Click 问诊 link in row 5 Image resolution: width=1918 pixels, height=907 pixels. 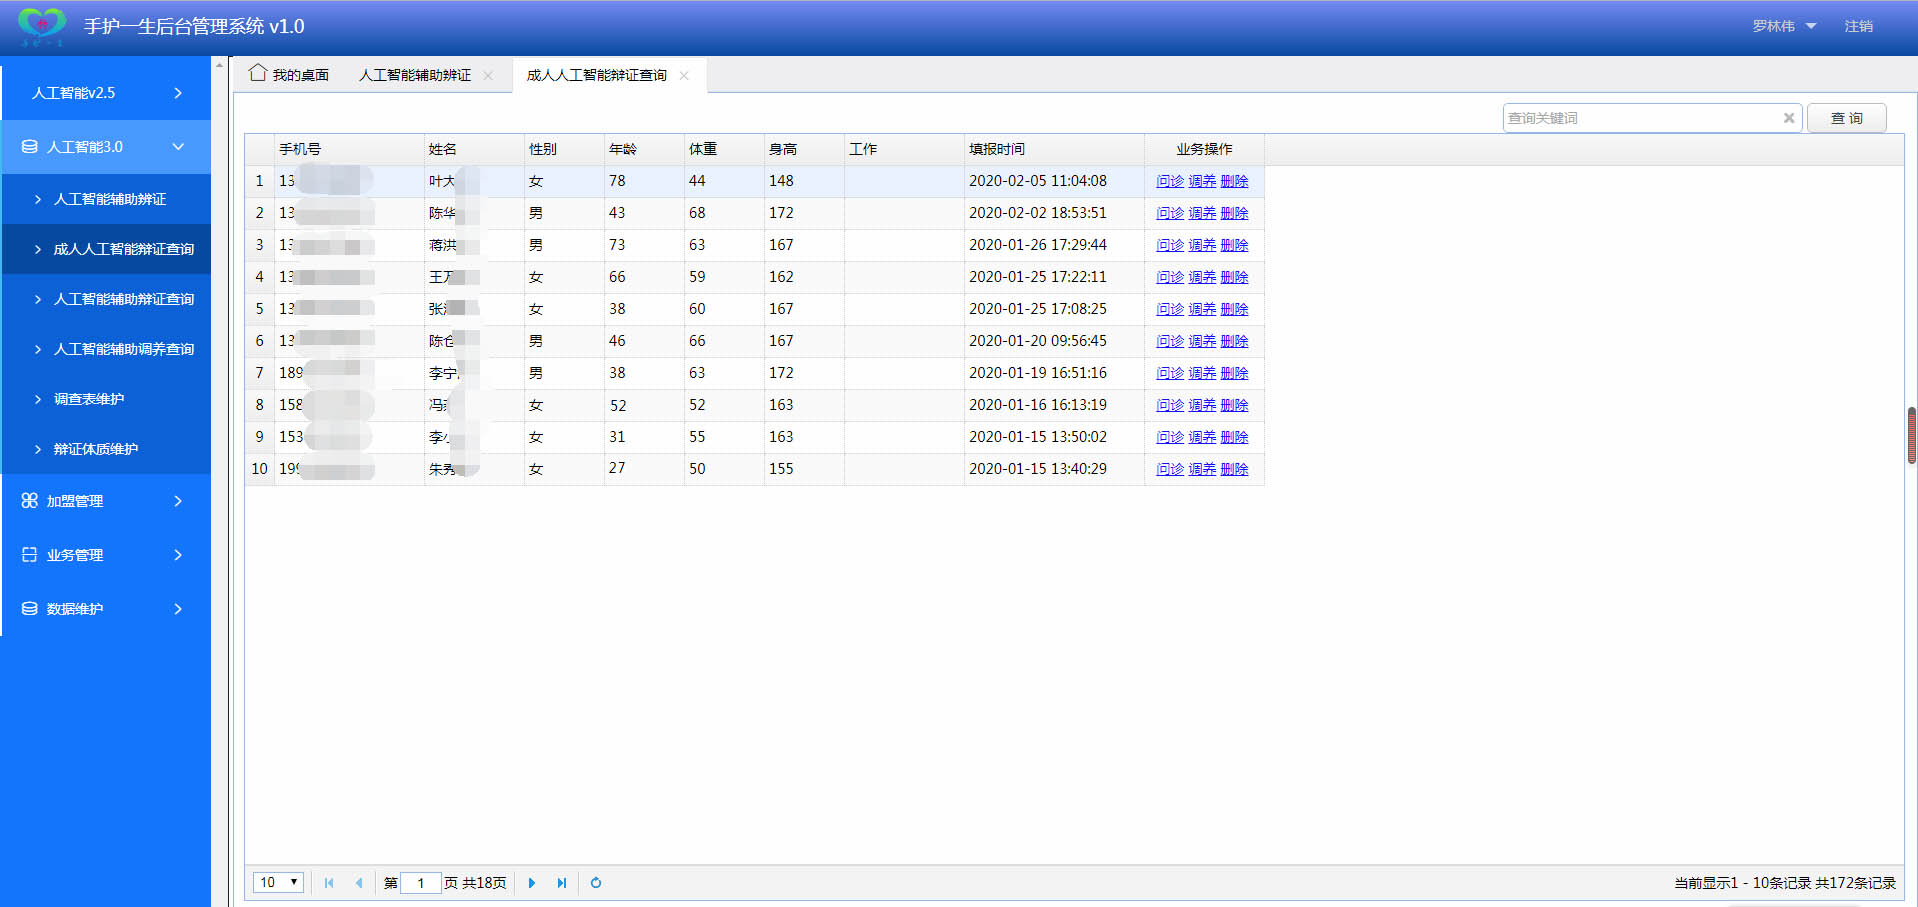point(1170,309)
